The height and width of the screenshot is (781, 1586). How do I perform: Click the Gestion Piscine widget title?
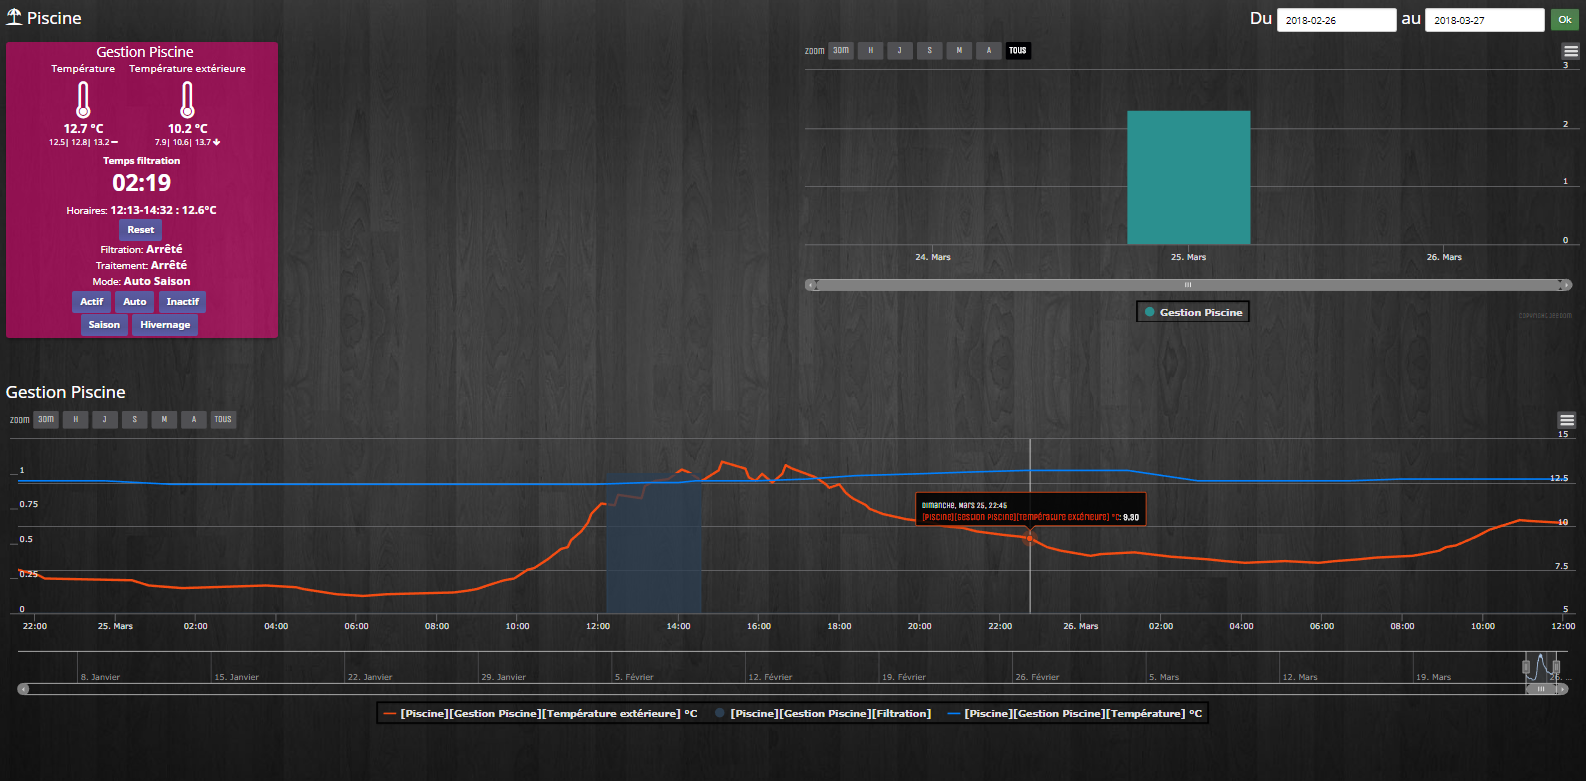tap(145, 52)
